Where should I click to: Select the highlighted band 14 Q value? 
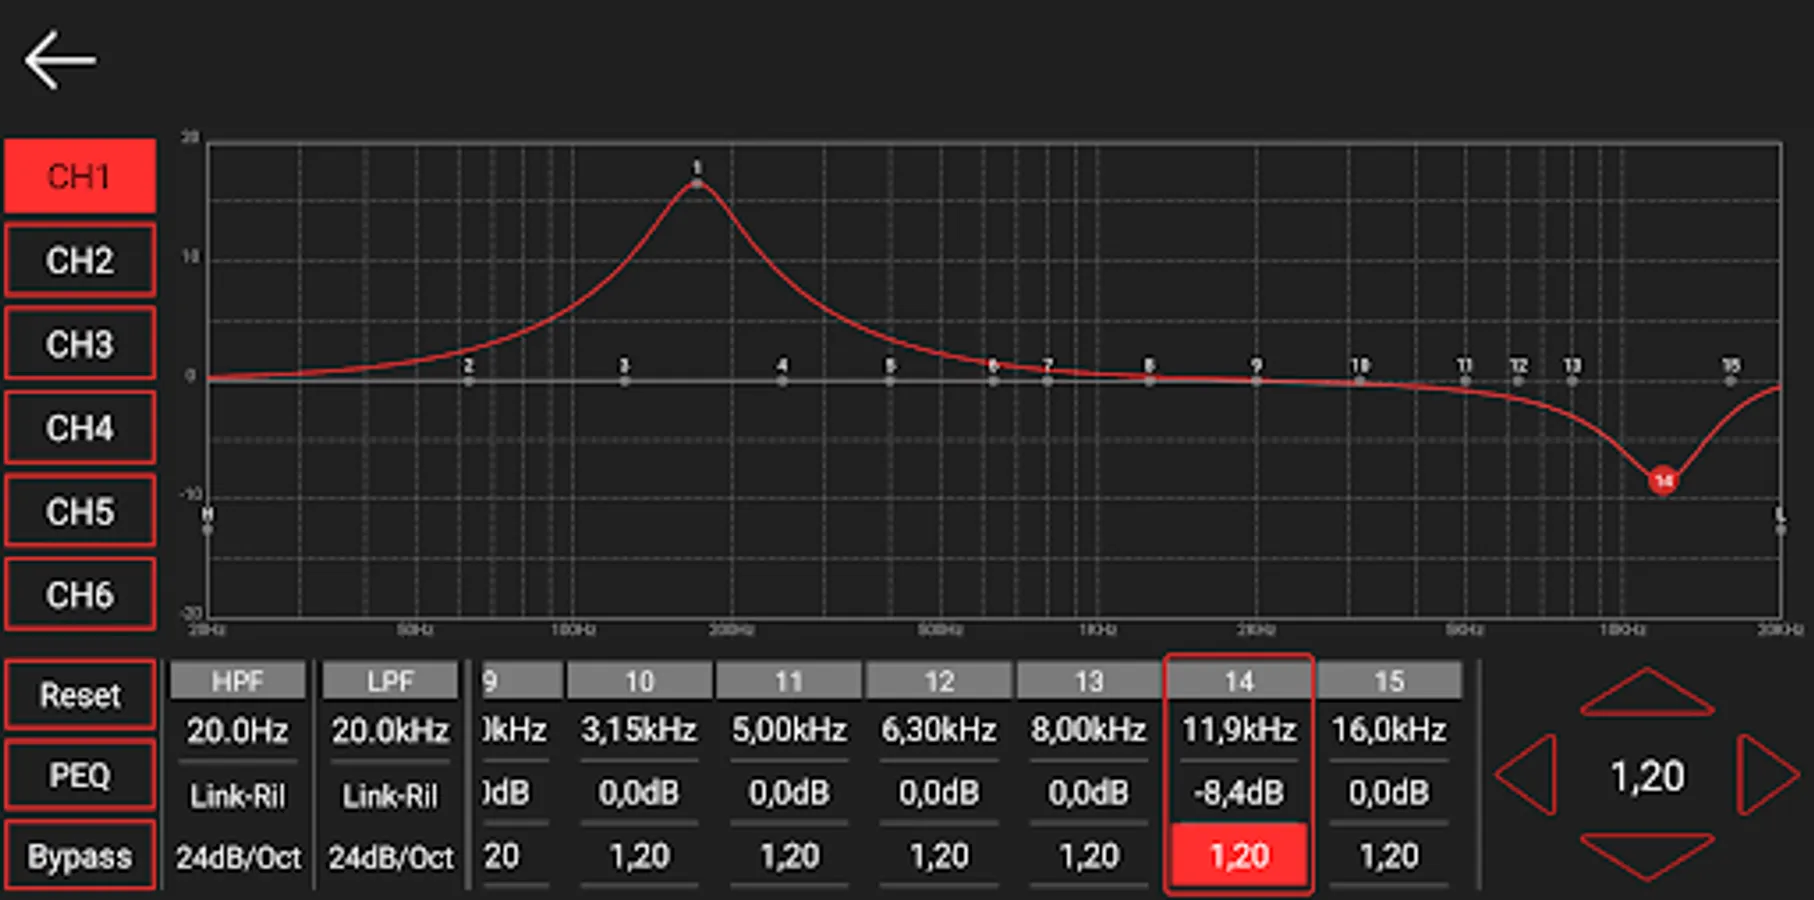click(1239, 856)
